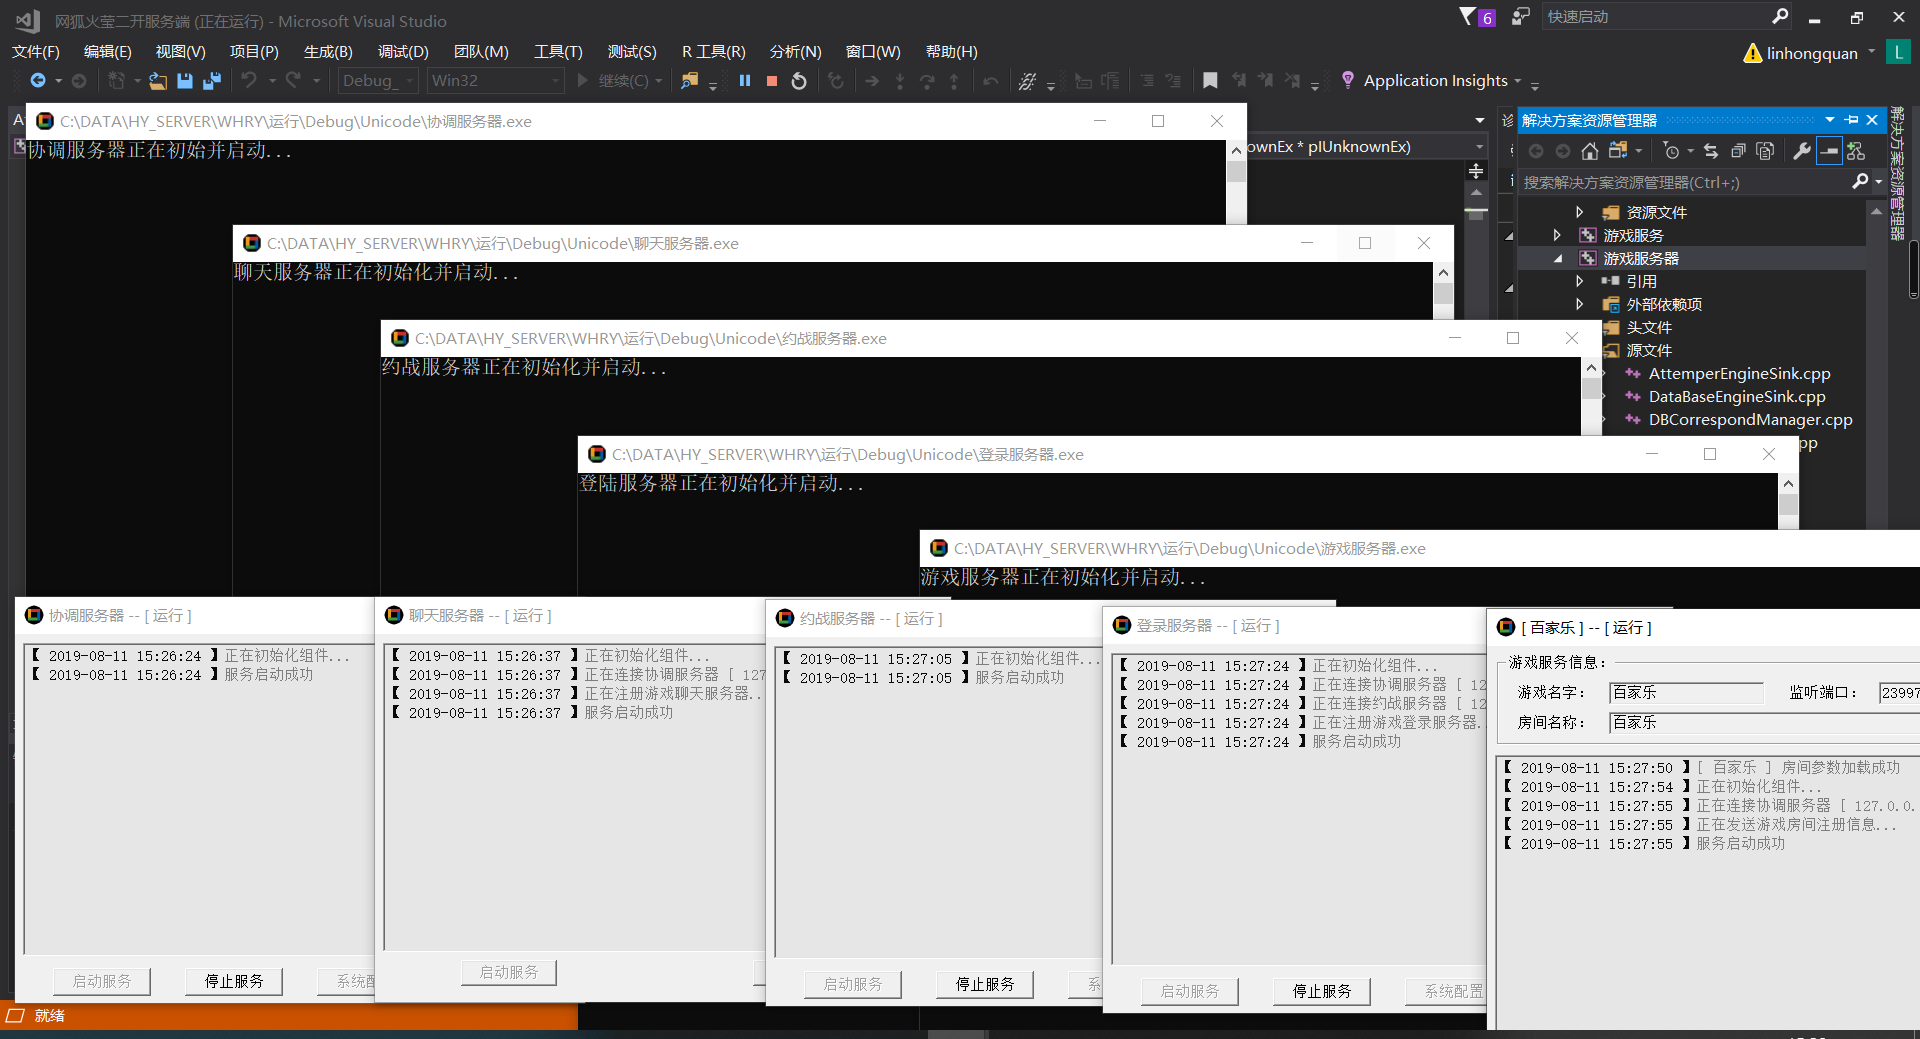The image size is (1920, 1039).
Task: Click Pending Changes Filter clock icon
Action: coord(1671,151)
